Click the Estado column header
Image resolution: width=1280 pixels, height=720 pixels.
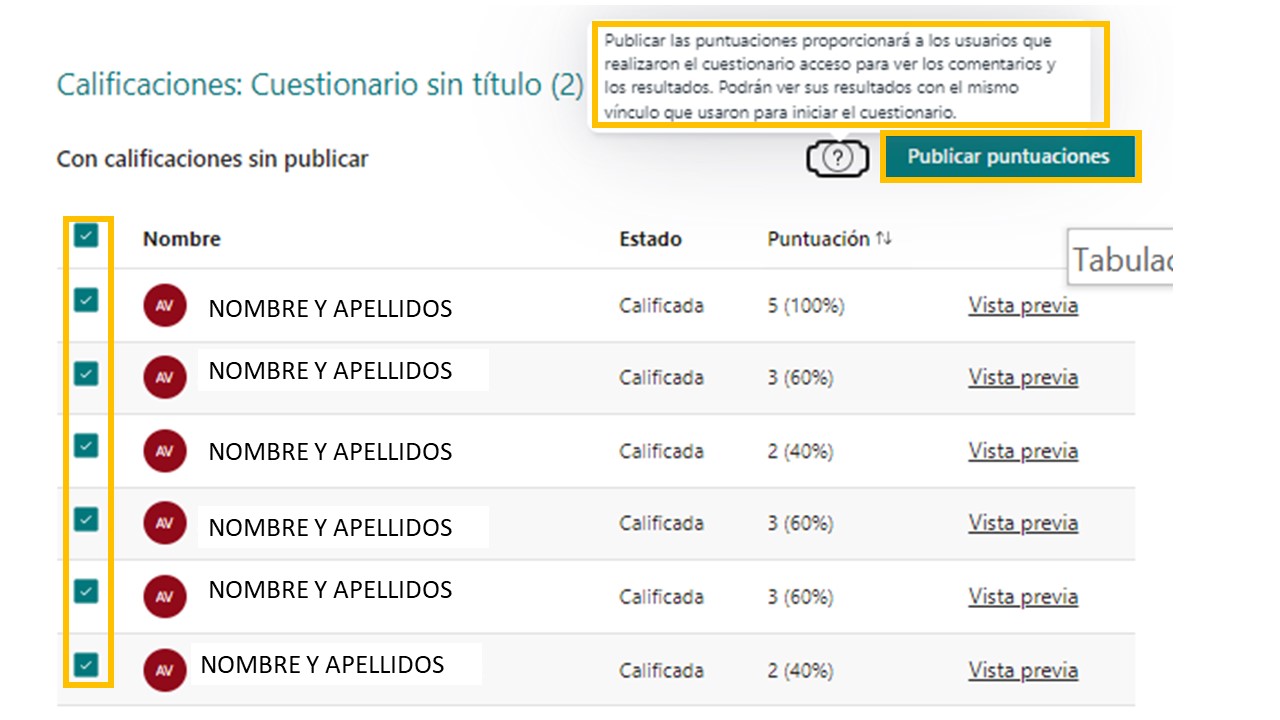[651, 239]
